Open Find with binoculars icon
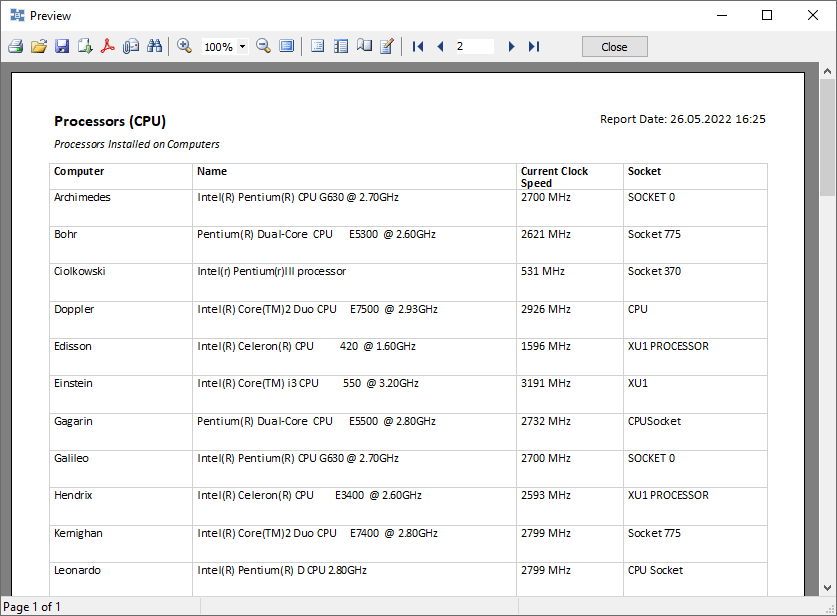Screen dimensions: 837x616 click(x=154, y=46)
